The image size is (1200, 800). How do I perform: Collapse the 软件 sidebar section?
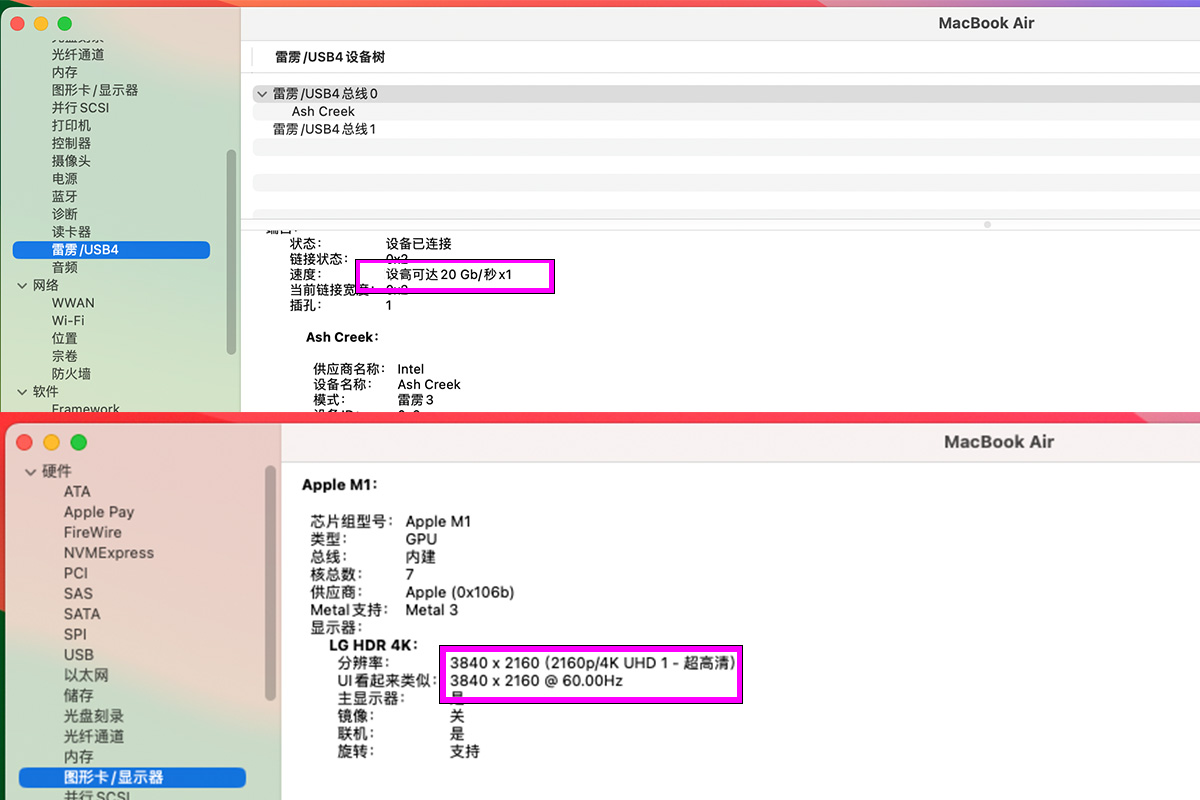(23, 391)
